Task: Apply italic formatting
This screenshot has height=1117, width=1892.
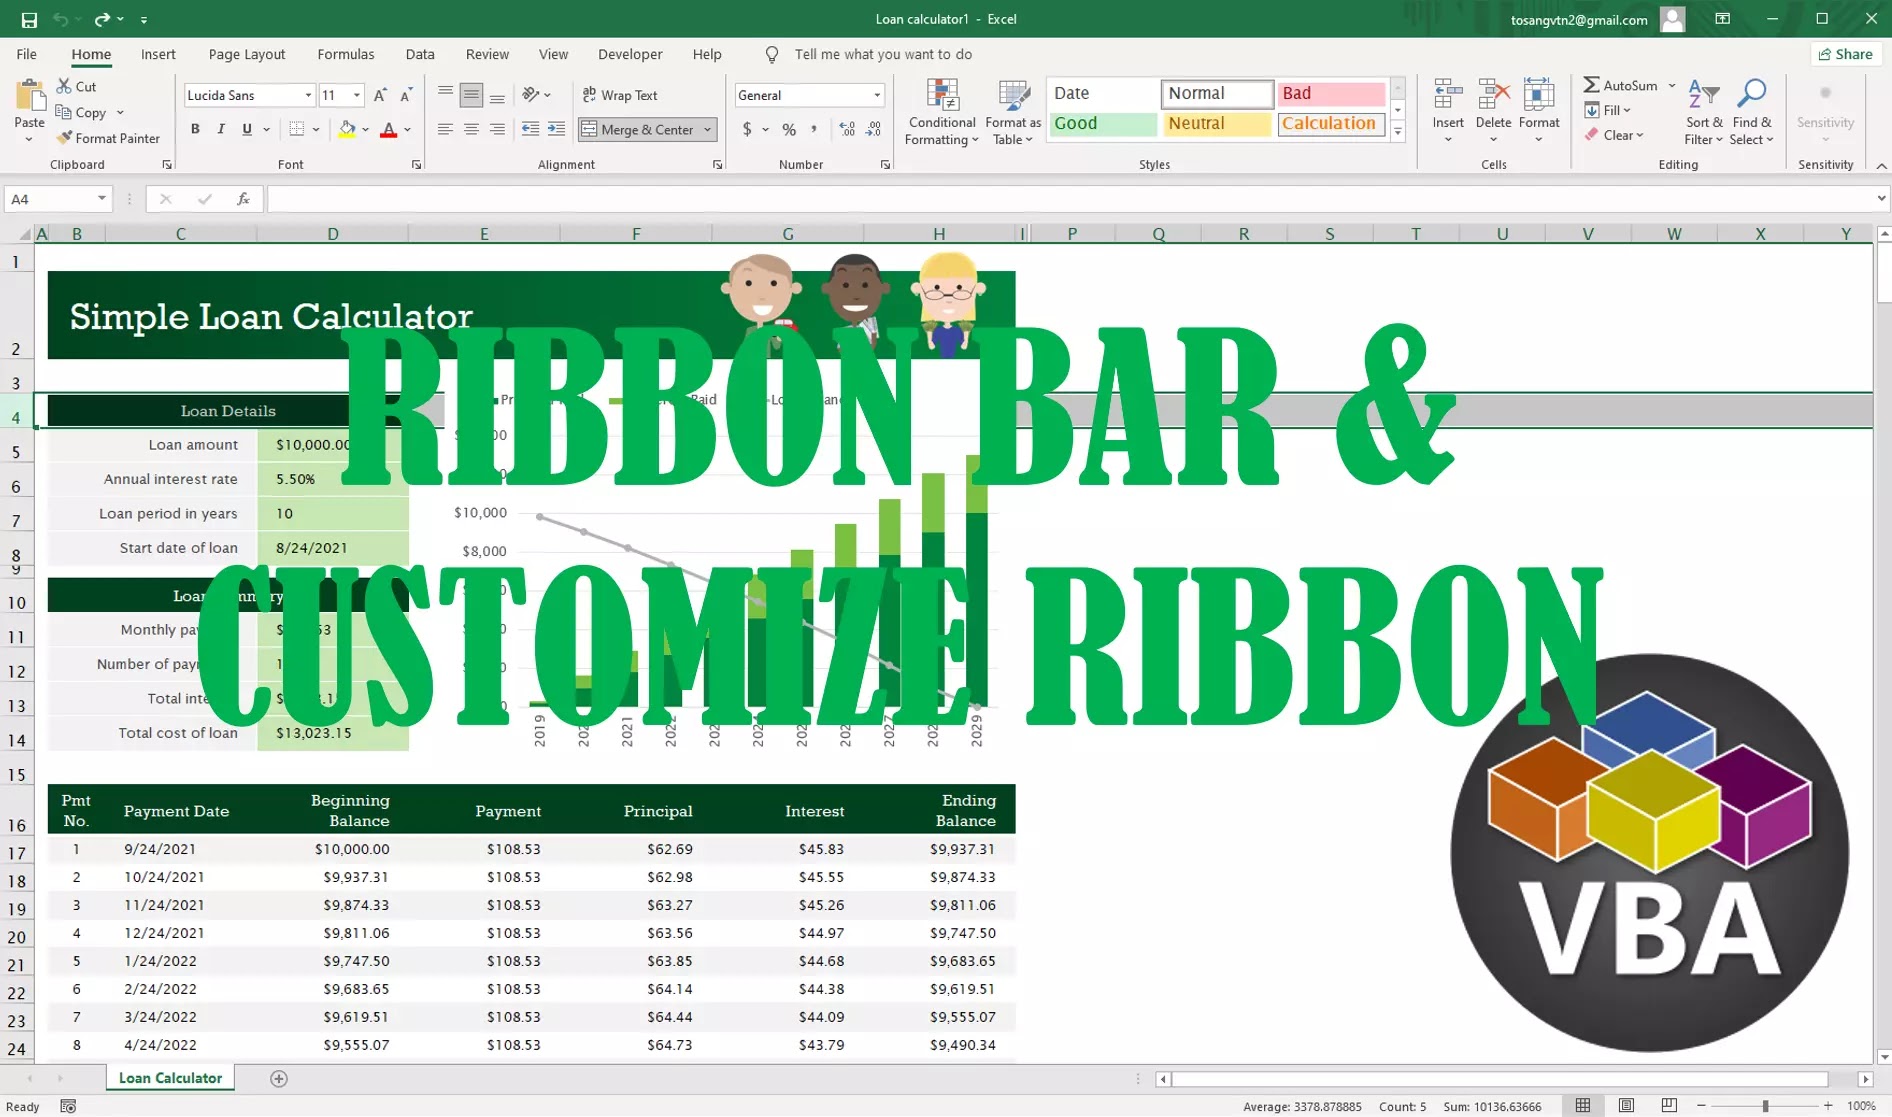Action: (221, 129)
